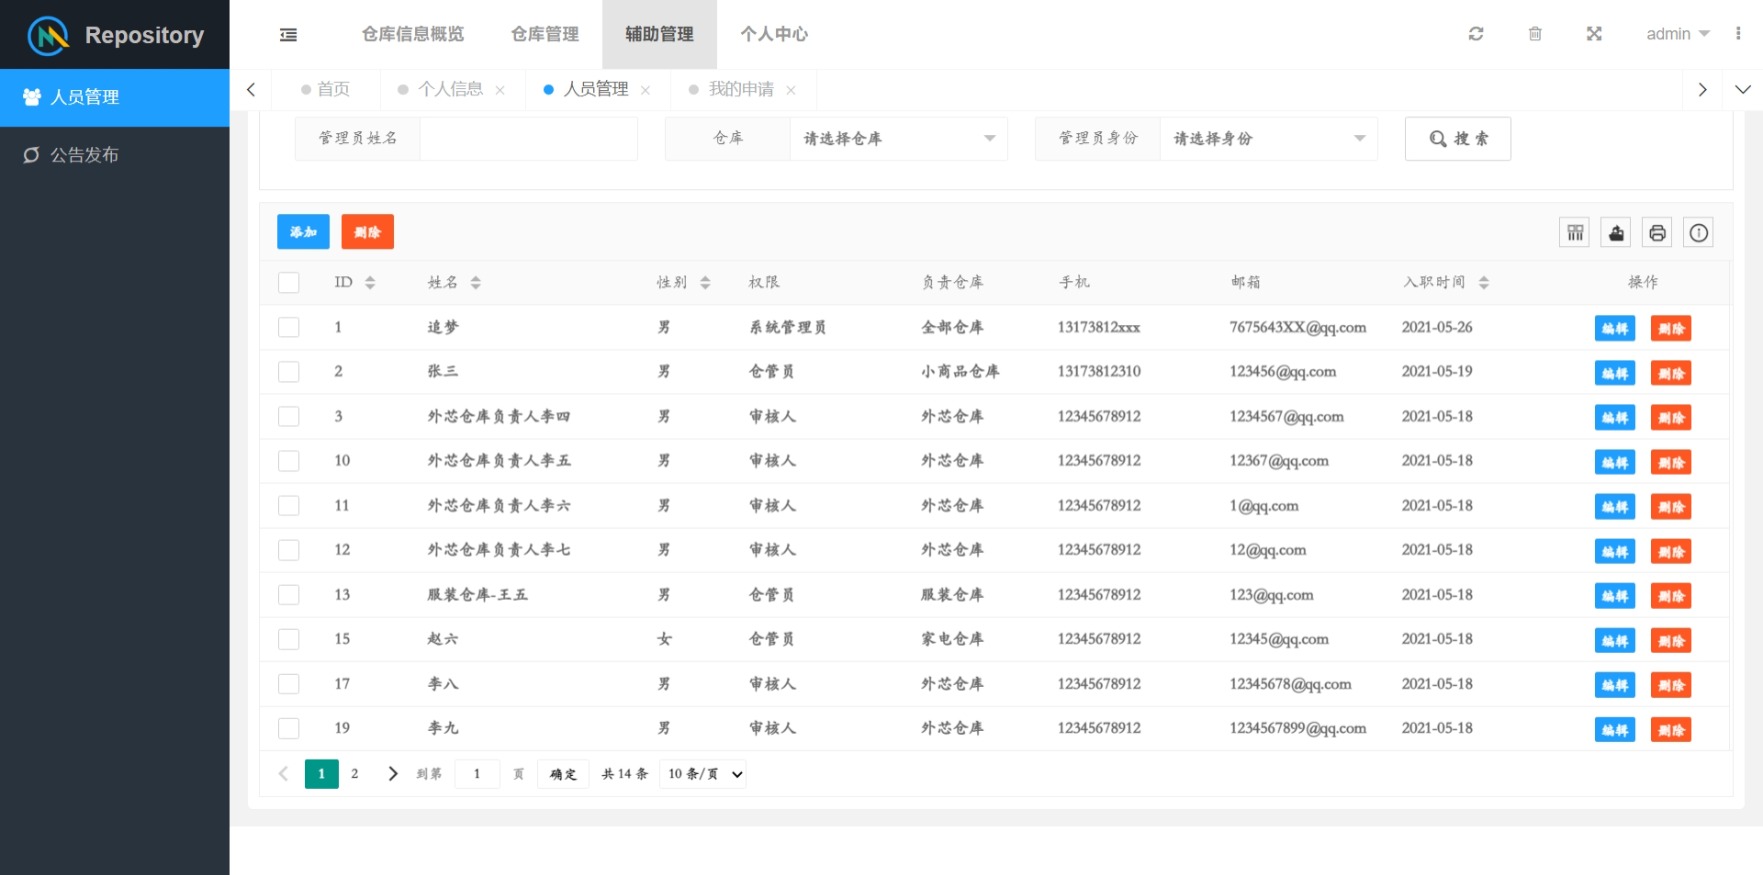Viewport: 1763px width, 875px height.
Task: Click the table info tips icon
Action: (1698, 233)
